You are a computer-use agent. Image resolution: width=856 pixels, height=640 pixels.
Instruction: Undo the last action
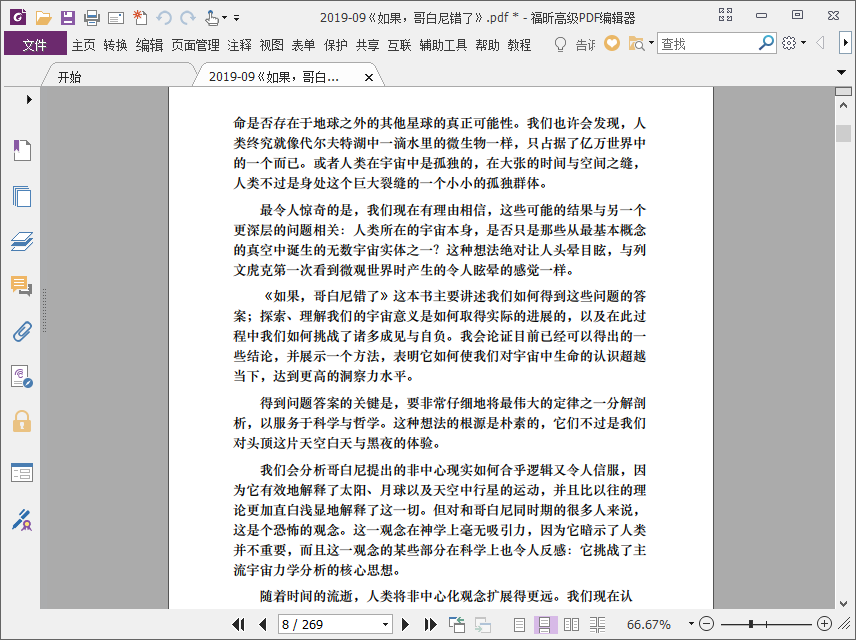(x=164, y=18)
